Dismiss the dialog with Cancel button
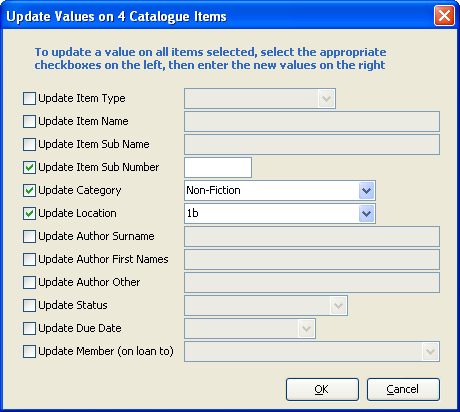The image size is (460, 412). click(403, 389)
